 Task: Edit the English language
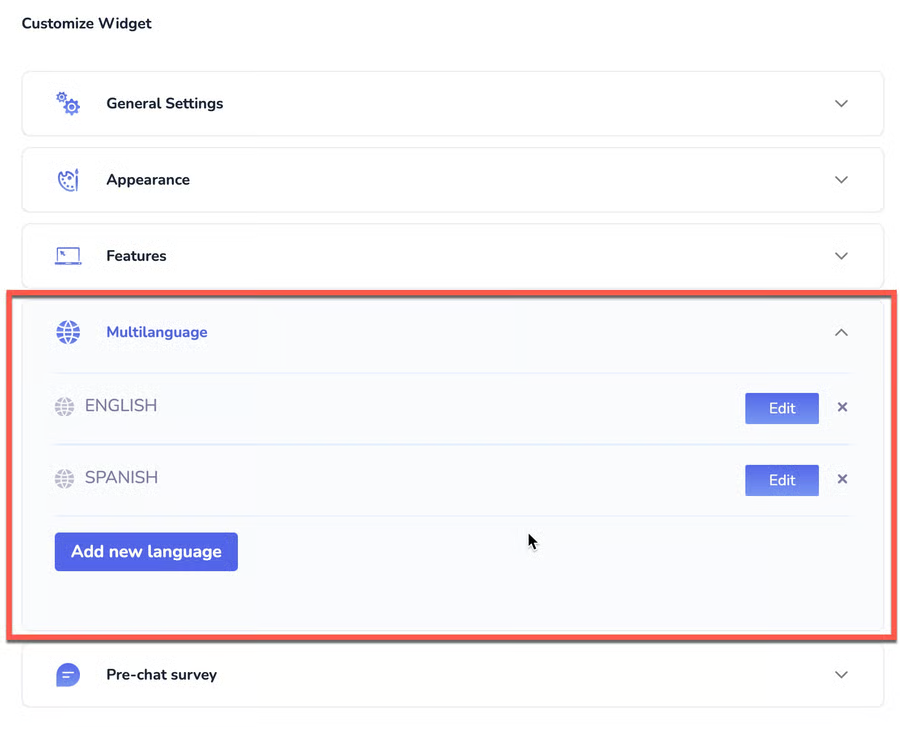[781, 408]
